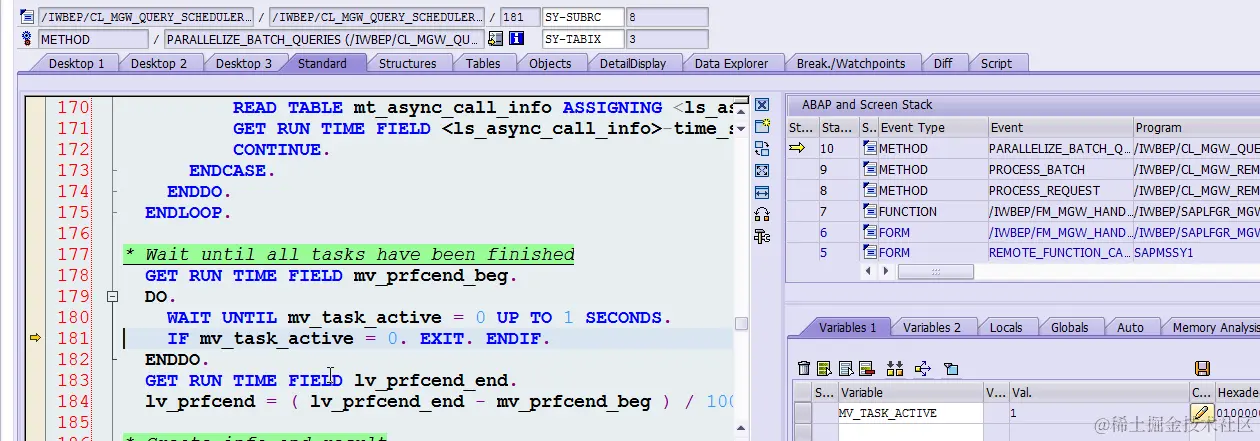Click the blue information icon in the header
Screen dimensions: 1260x441
pos(517,39)
